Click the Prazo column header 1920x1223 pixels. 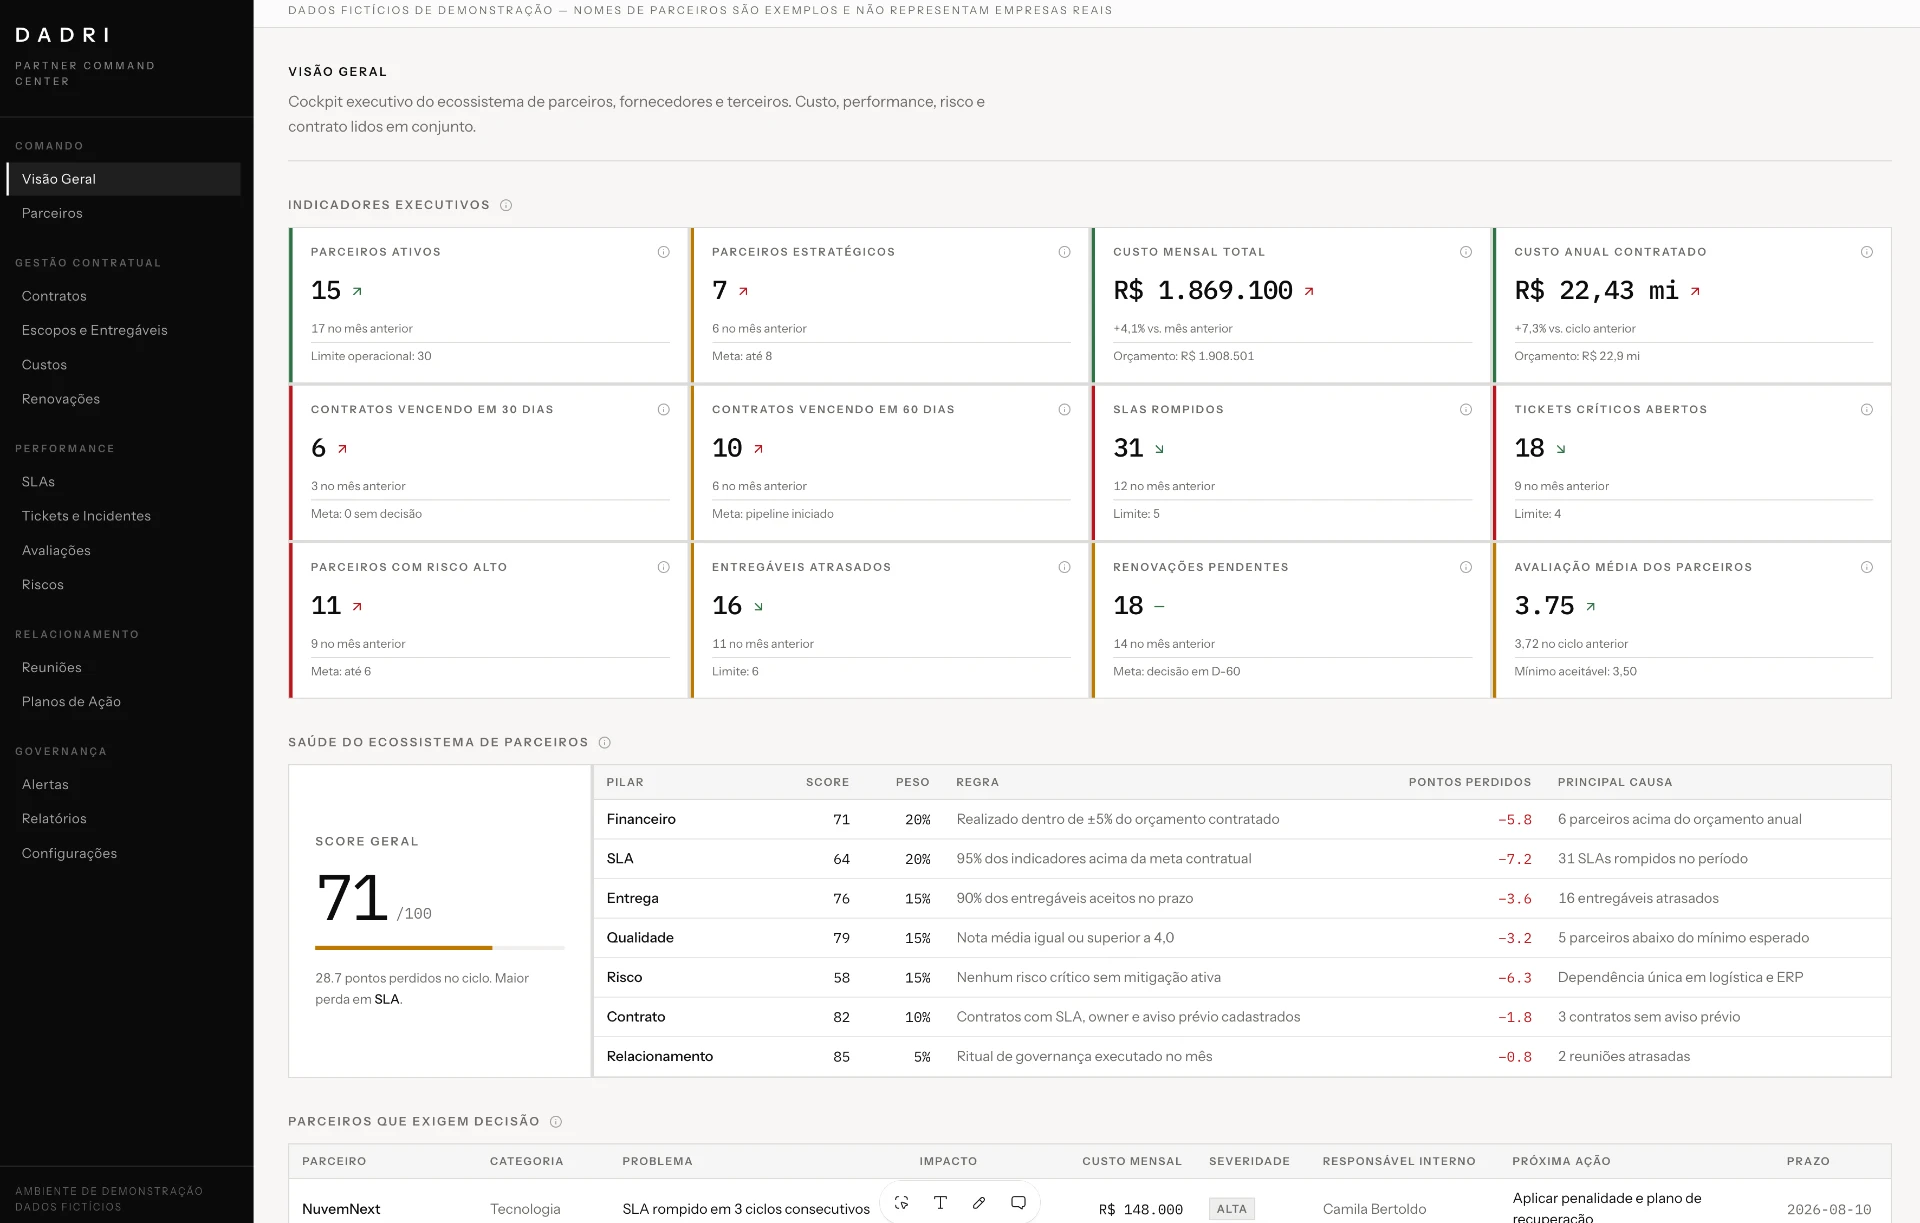click(x=1808, y=1161)
